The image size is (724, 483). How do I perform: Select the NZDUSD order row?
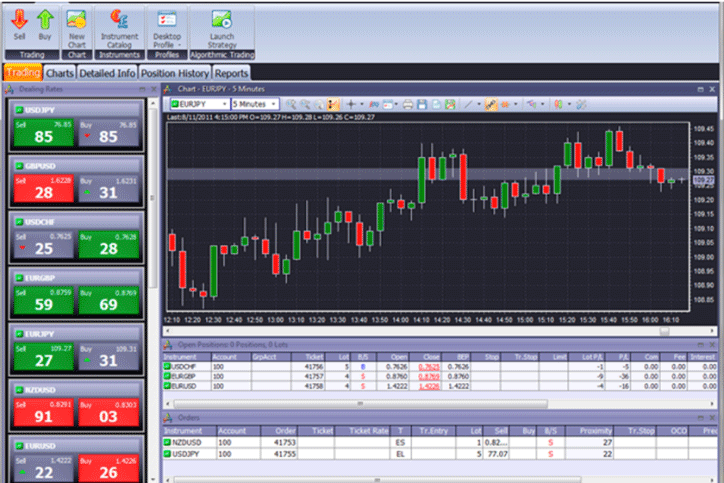pos(190,441)
